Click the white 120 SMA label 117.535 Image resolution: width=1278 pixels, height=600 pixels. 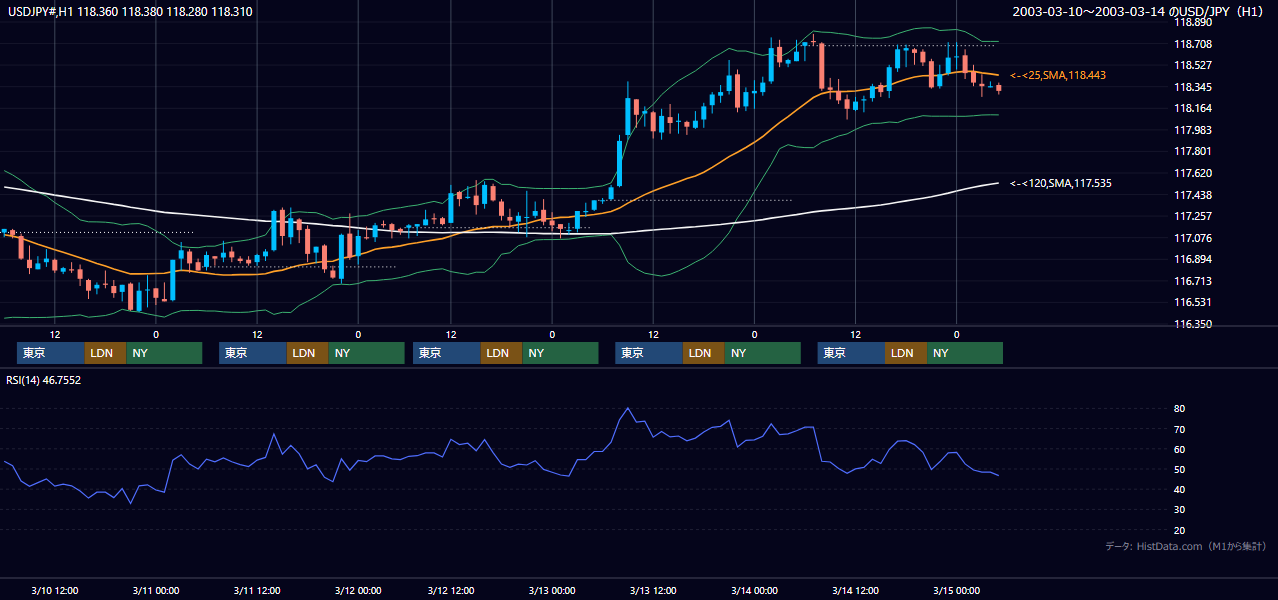(1061, 183)
